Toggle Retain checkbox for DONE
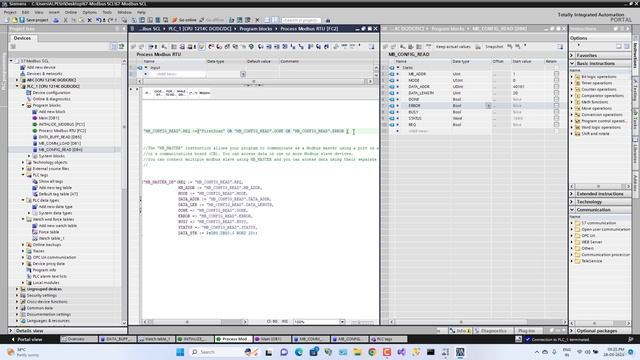The width and height of the screenshot is (640, 360). [x=556, y=99]
